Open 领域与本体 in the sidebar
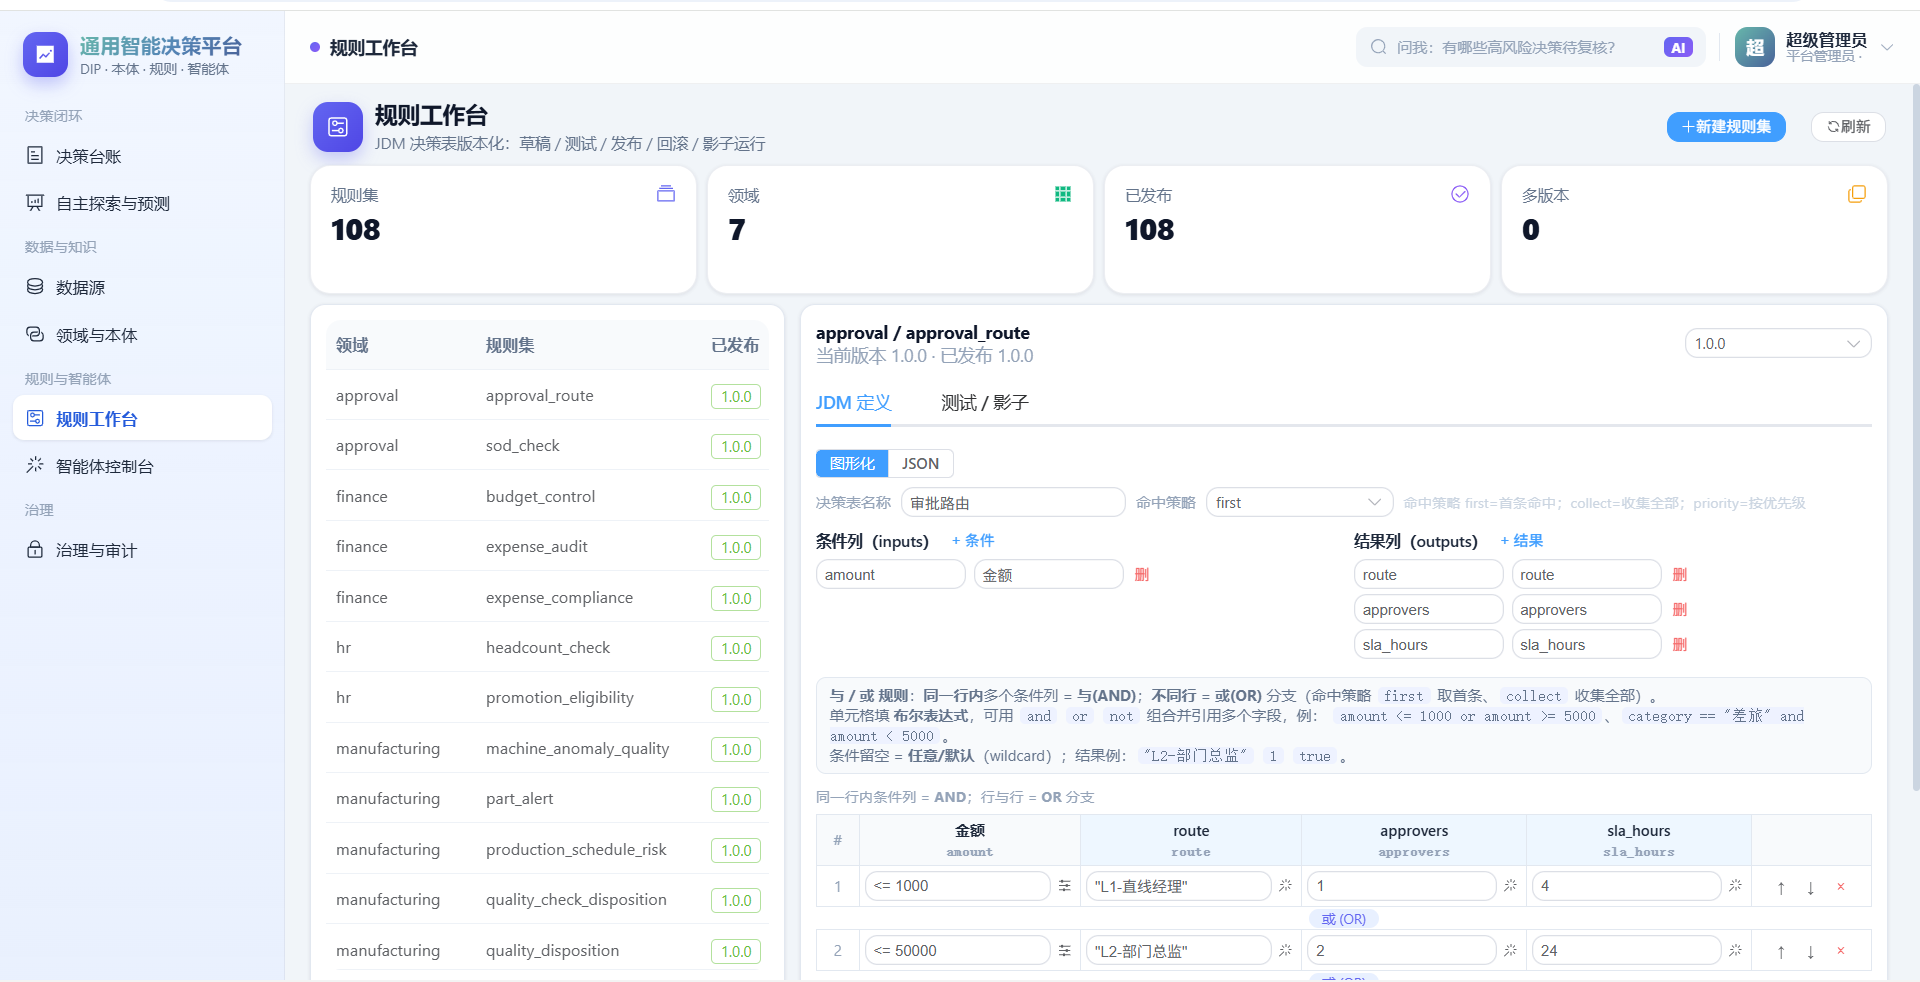This screenshot has width=1920, height=982. (142, 335)
